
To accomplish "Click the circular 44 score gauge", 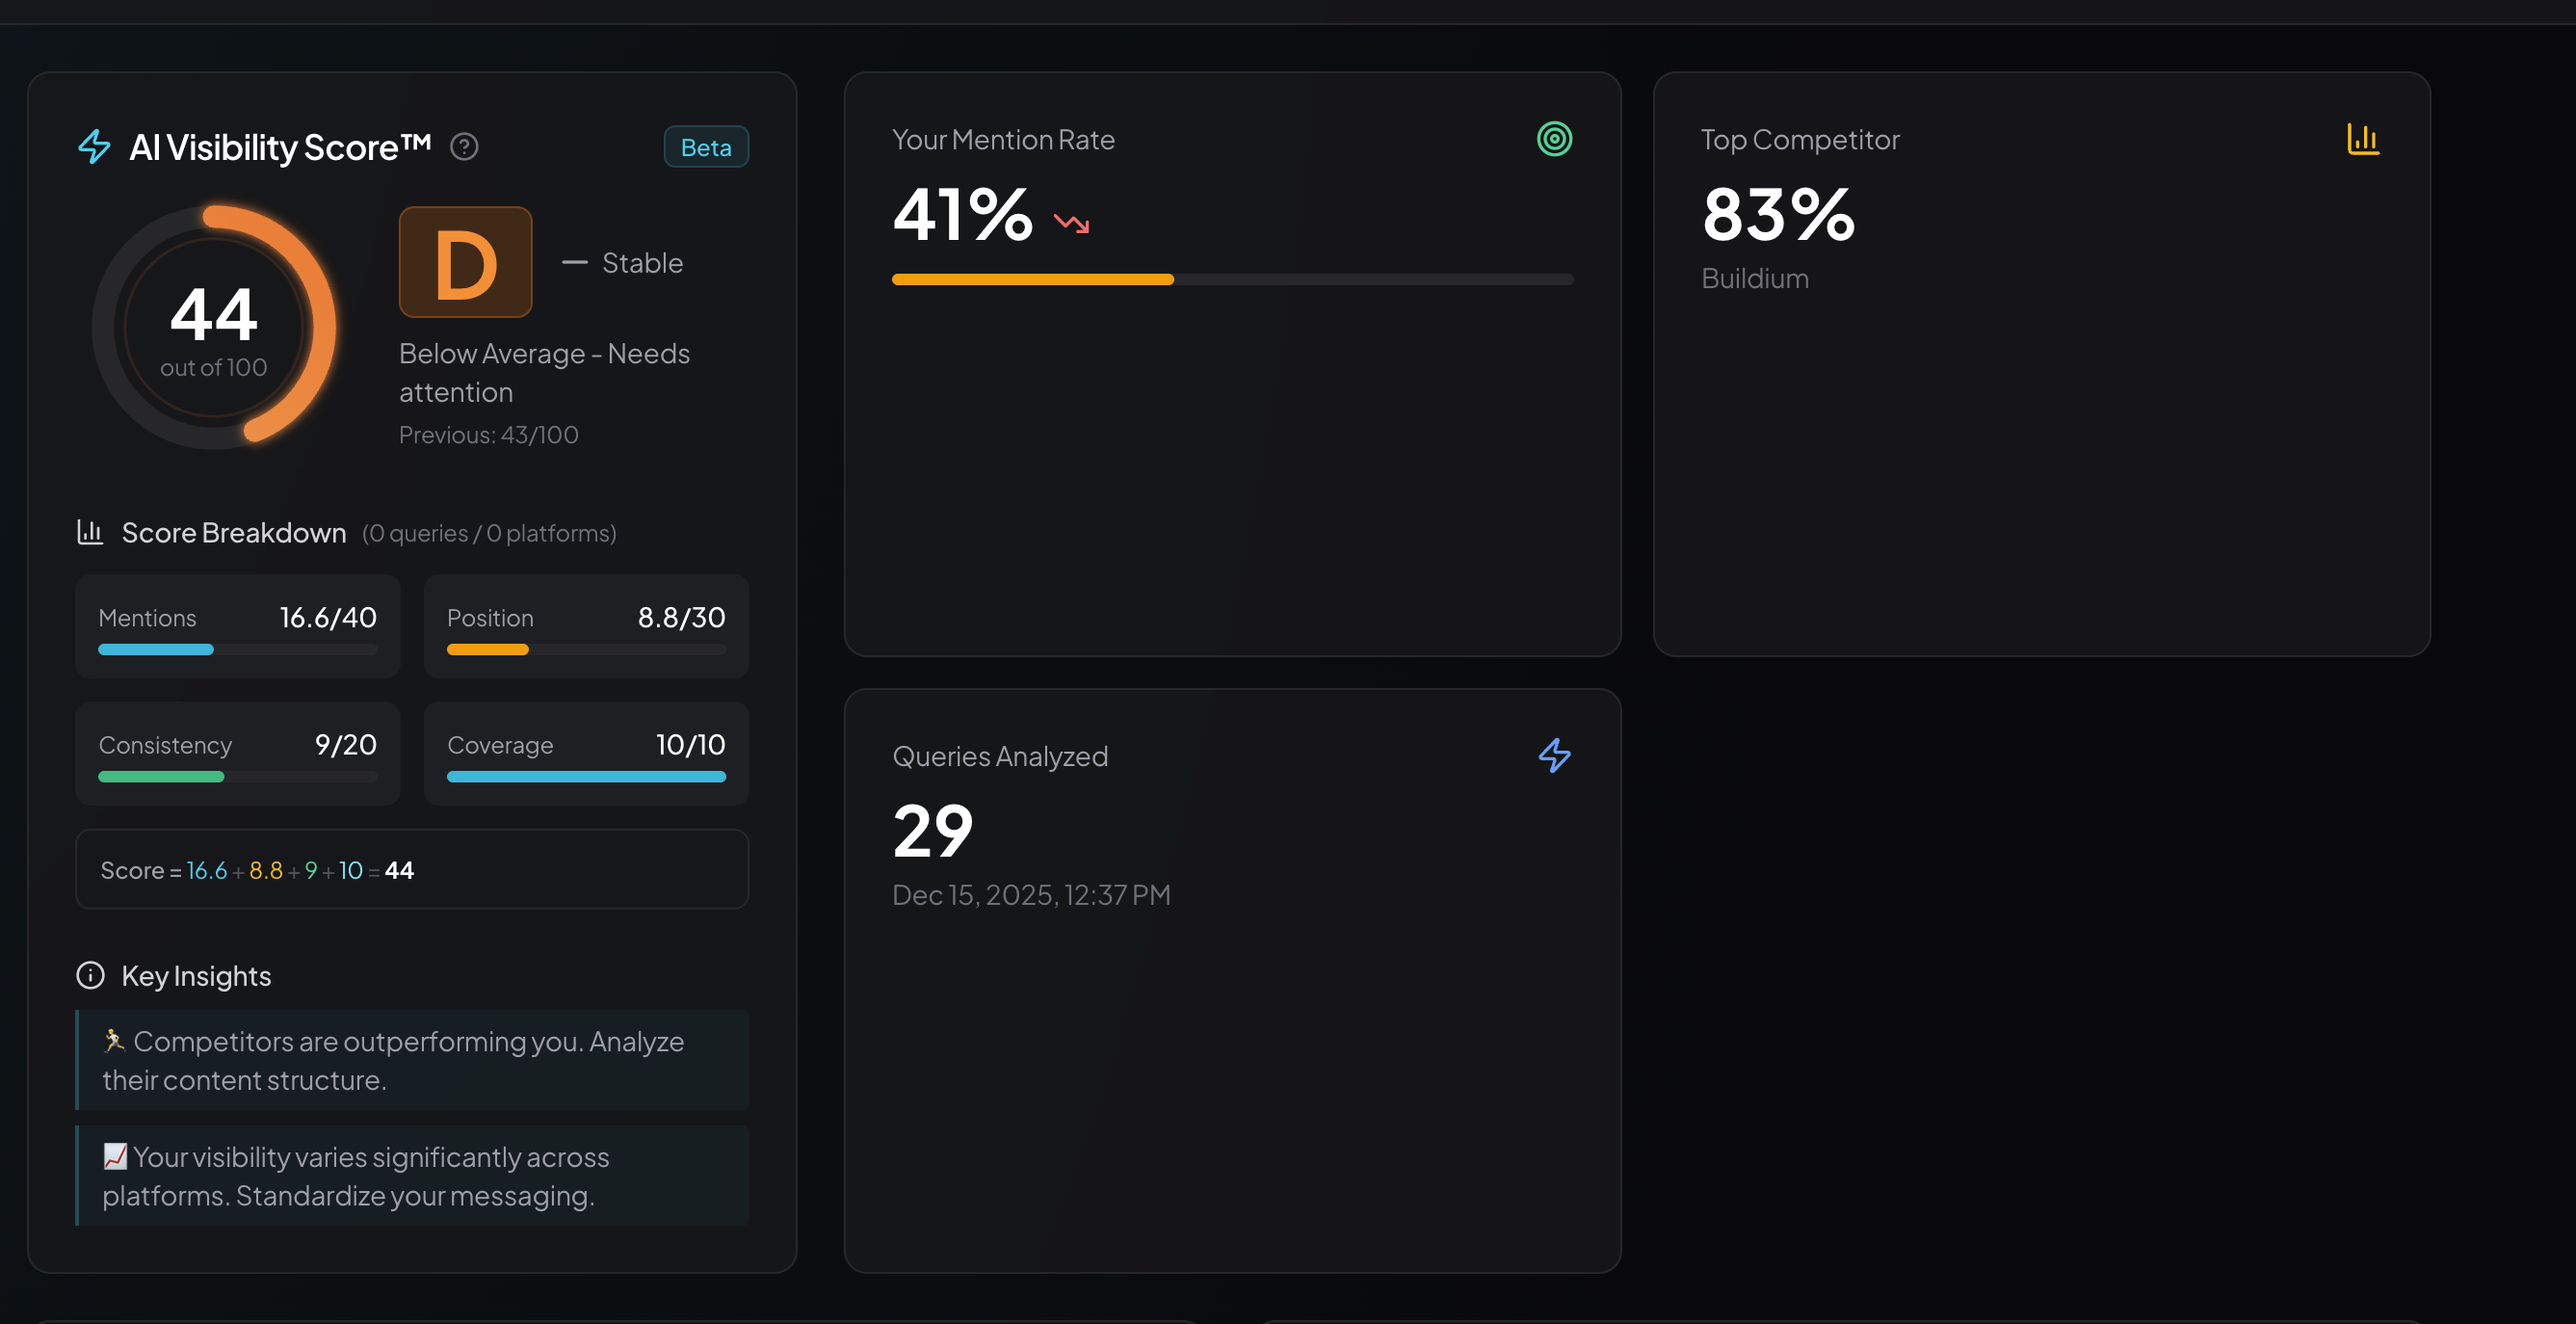I will pyautogui.click(x=214, y=327).
